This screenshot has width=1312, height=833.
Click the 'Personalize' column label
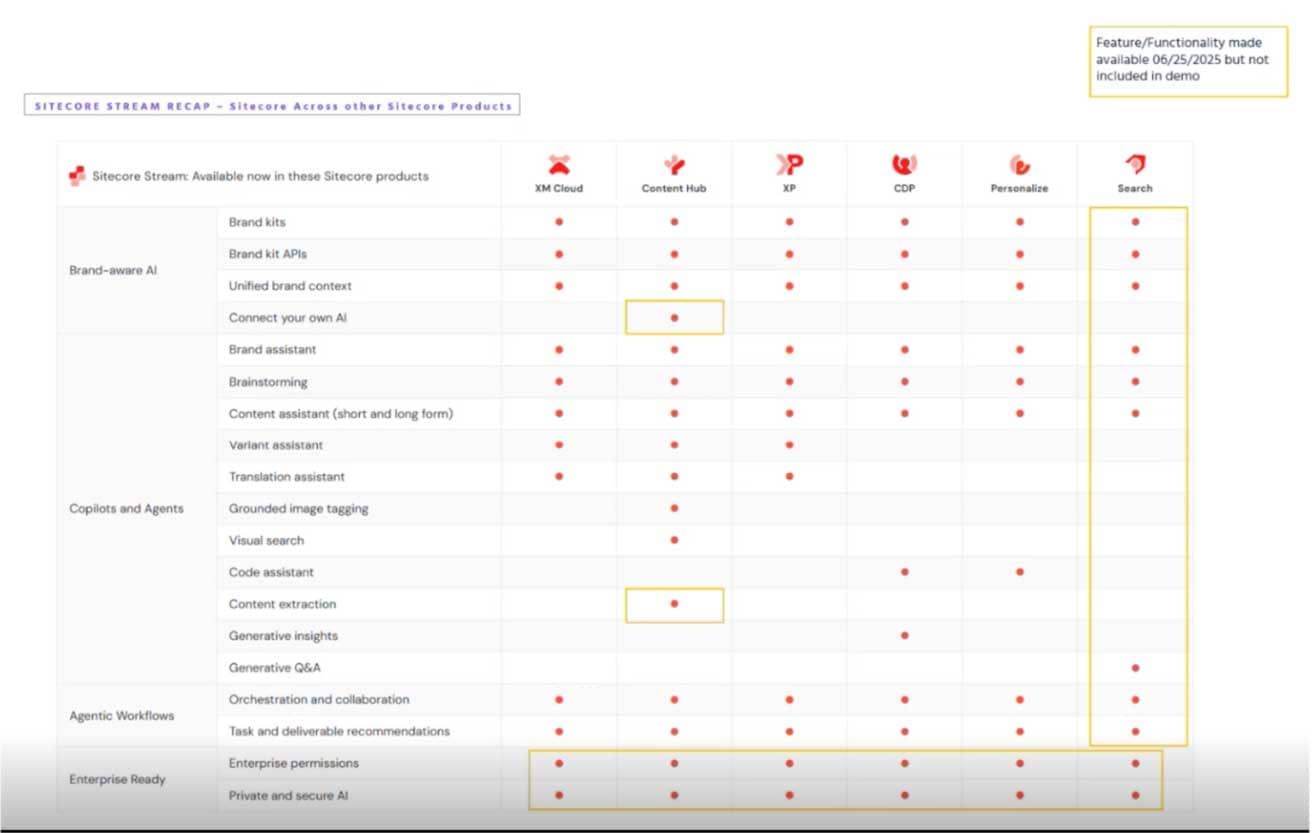(x=1020, y=188)
